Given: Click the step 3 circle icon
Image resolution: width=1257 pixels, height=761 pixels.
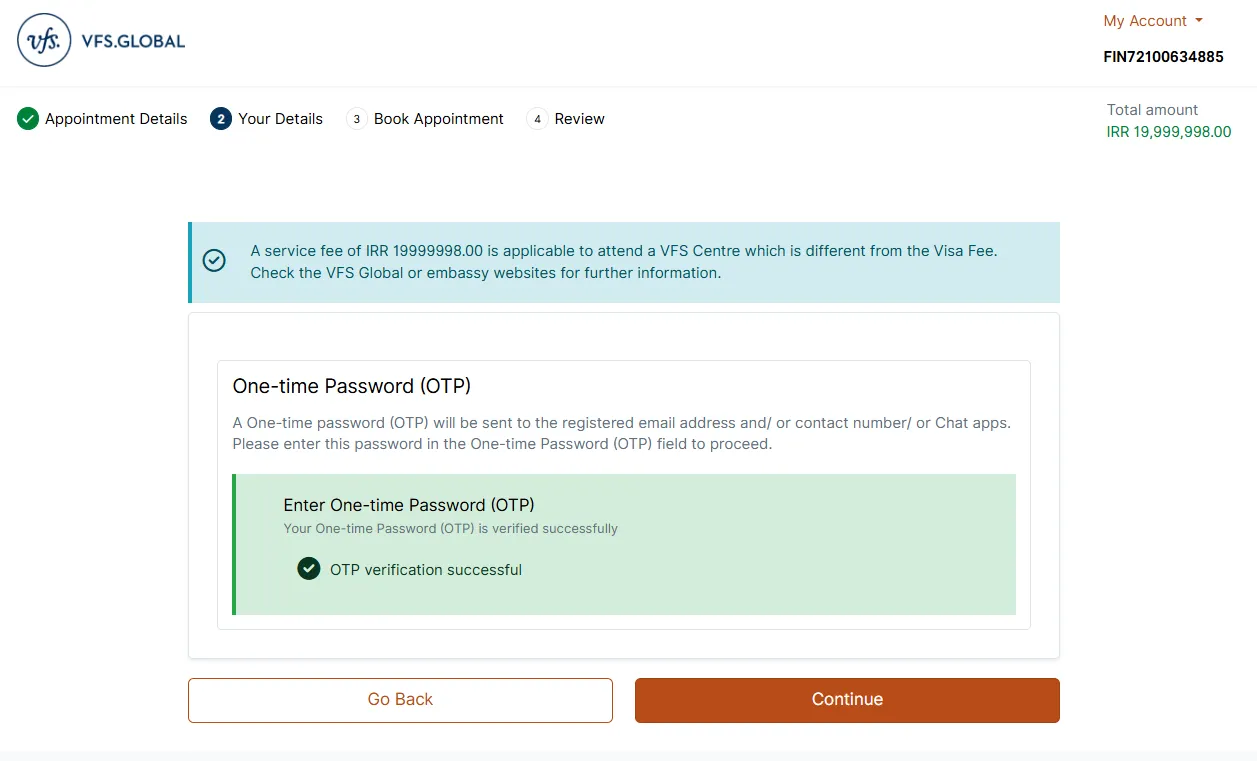Looking at the screenshot, I should point(357,119).
